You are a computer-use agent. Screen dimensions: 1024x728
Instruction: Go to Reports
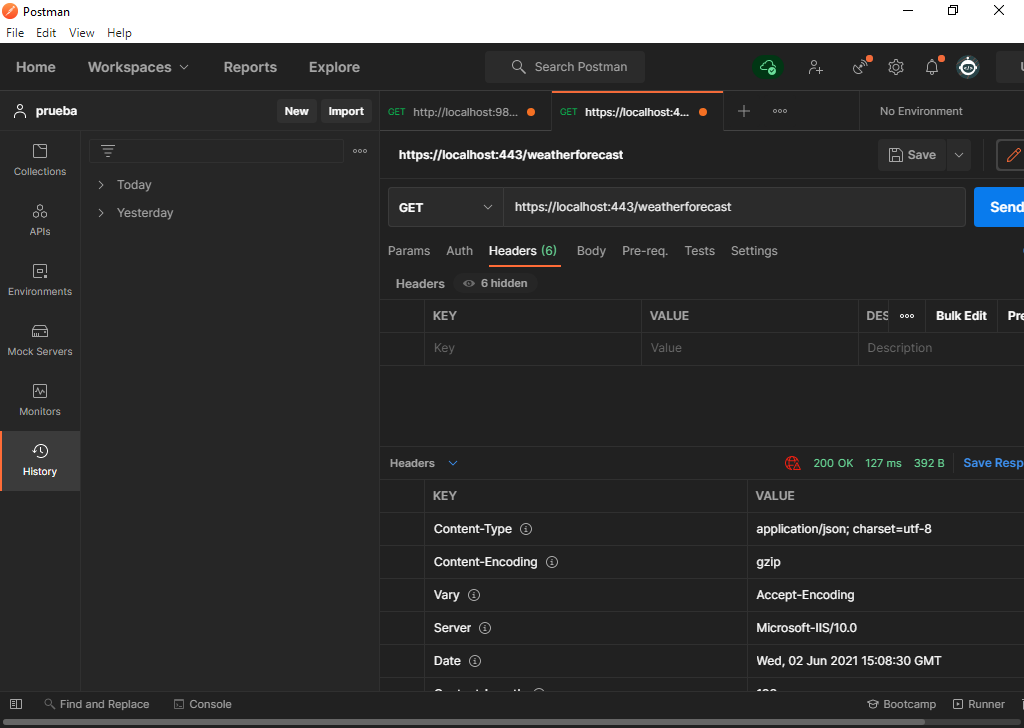(250, 67)
